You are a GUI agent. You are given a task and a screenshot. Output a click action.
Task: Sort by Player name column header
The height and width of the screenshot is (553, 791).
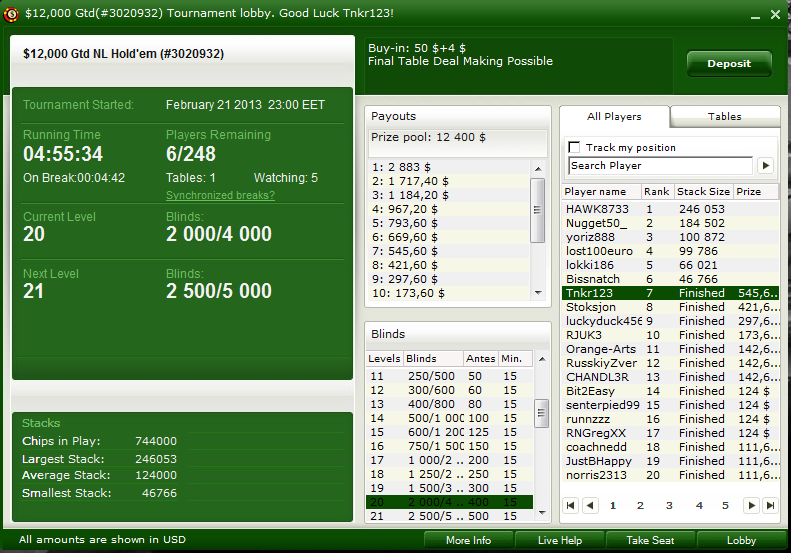click(x=601, y=192)
